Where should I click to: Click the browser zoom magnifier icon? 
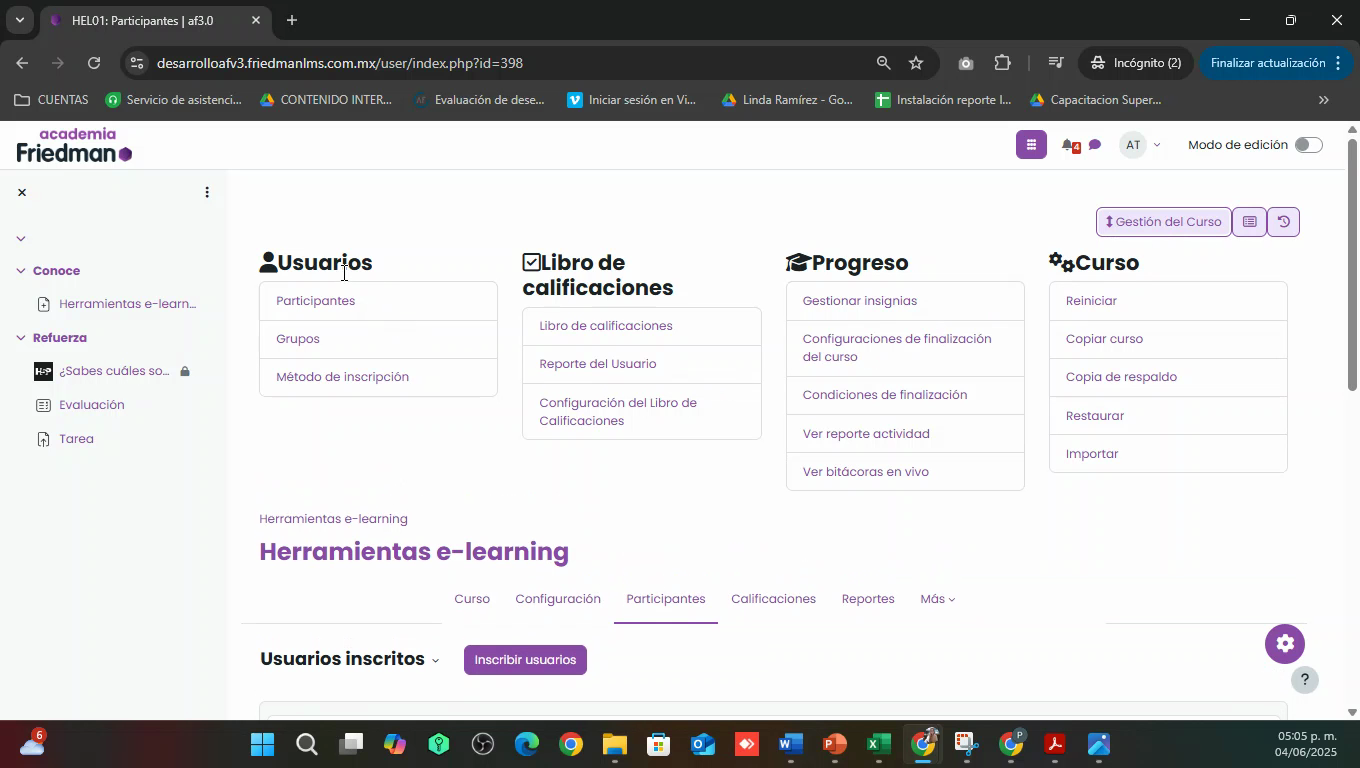pyautogui.click(x=883, y=63)
